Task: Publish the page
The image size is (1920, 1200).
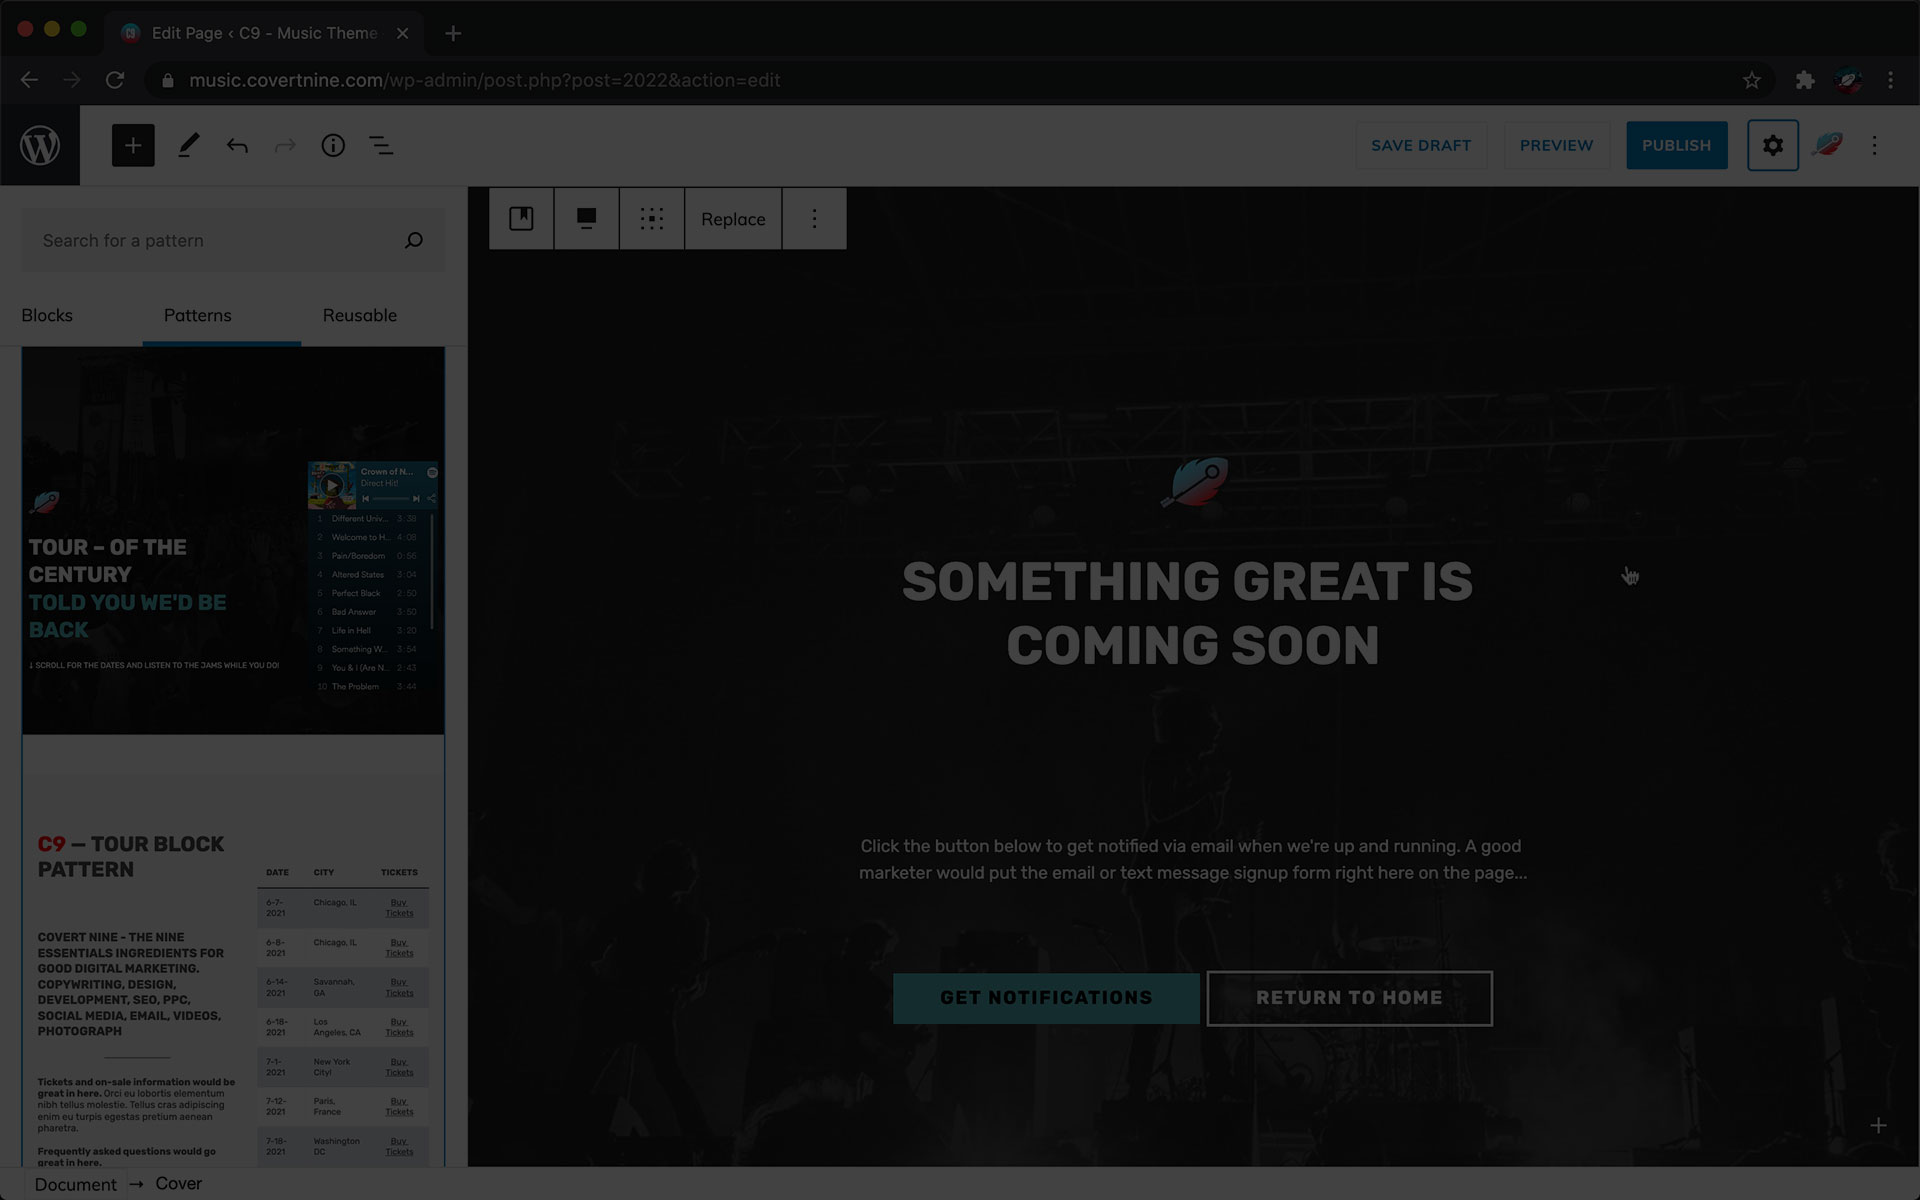Action: pyautogui.click(x=1676, y=145)
